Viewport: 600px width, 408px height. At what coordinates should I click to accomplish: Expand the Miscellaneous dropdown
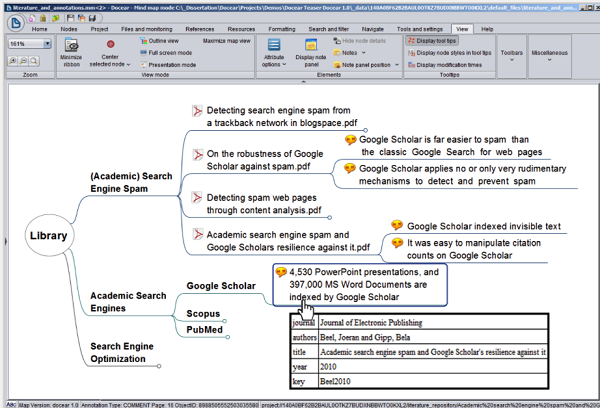point(550,55)
